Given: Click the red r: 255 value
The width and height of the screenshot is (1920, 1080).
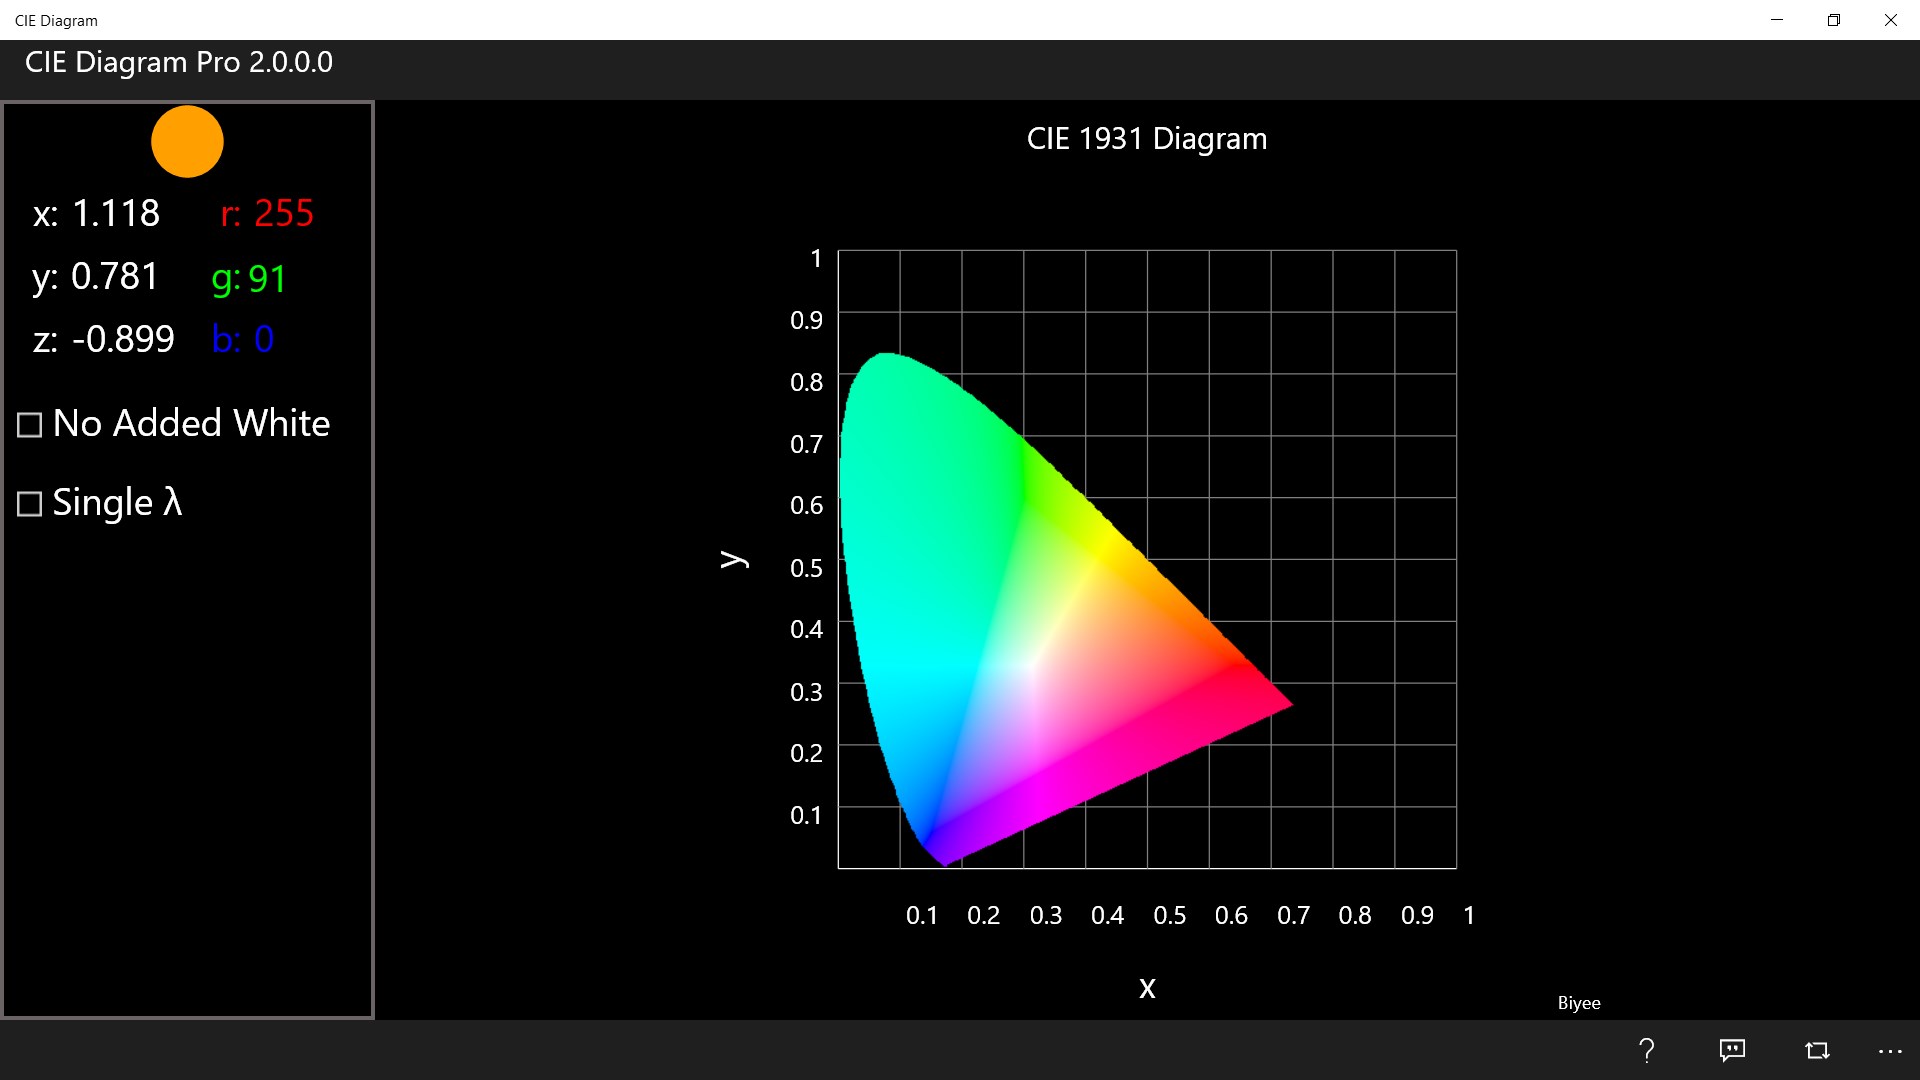Looking at the screenshot, I should tap(267, 213).
